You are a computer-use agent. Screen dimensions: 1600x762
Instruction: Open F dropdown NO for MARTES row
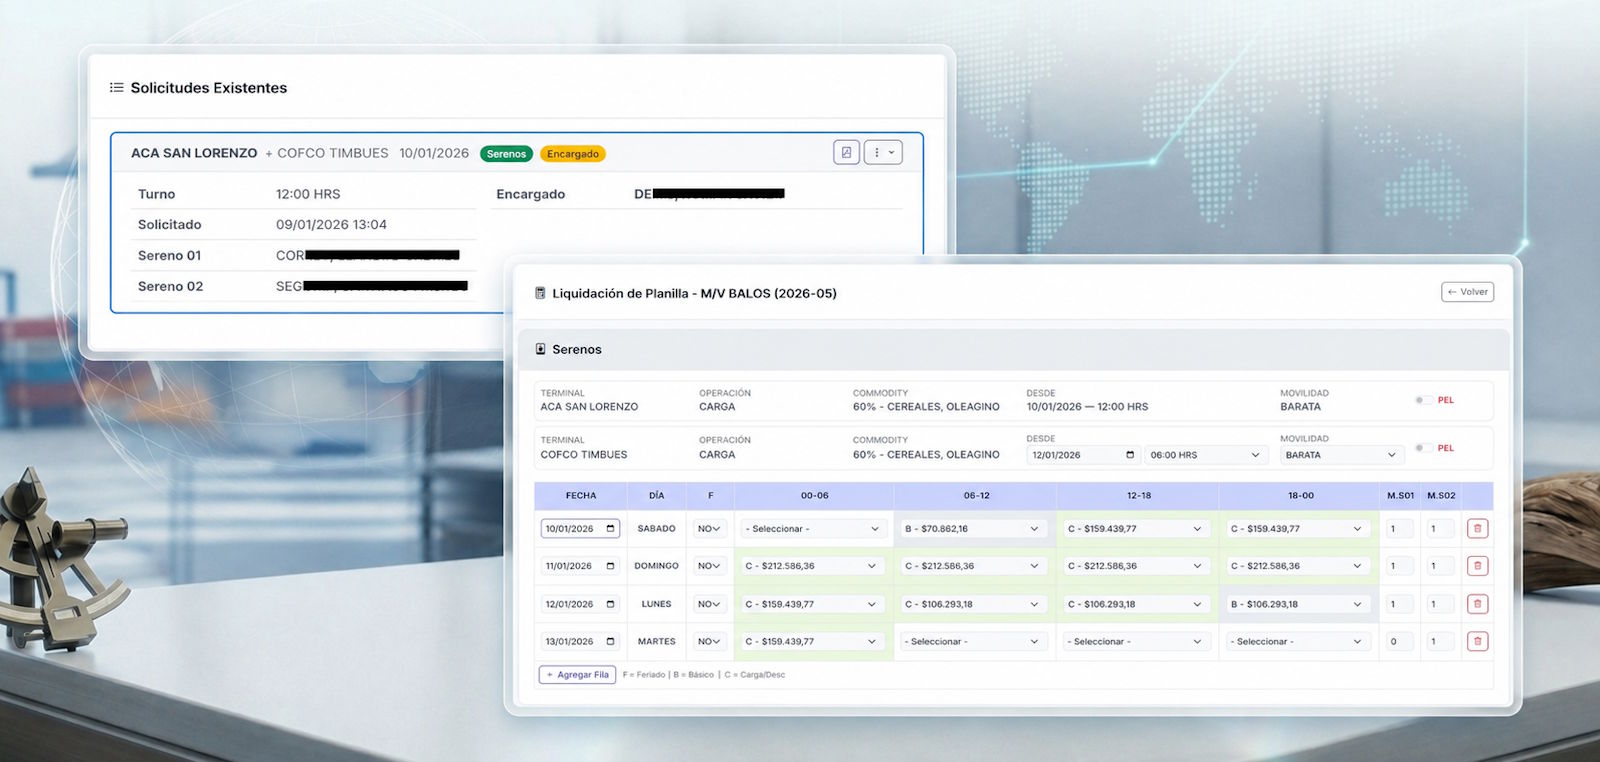(x=710, y=641)
